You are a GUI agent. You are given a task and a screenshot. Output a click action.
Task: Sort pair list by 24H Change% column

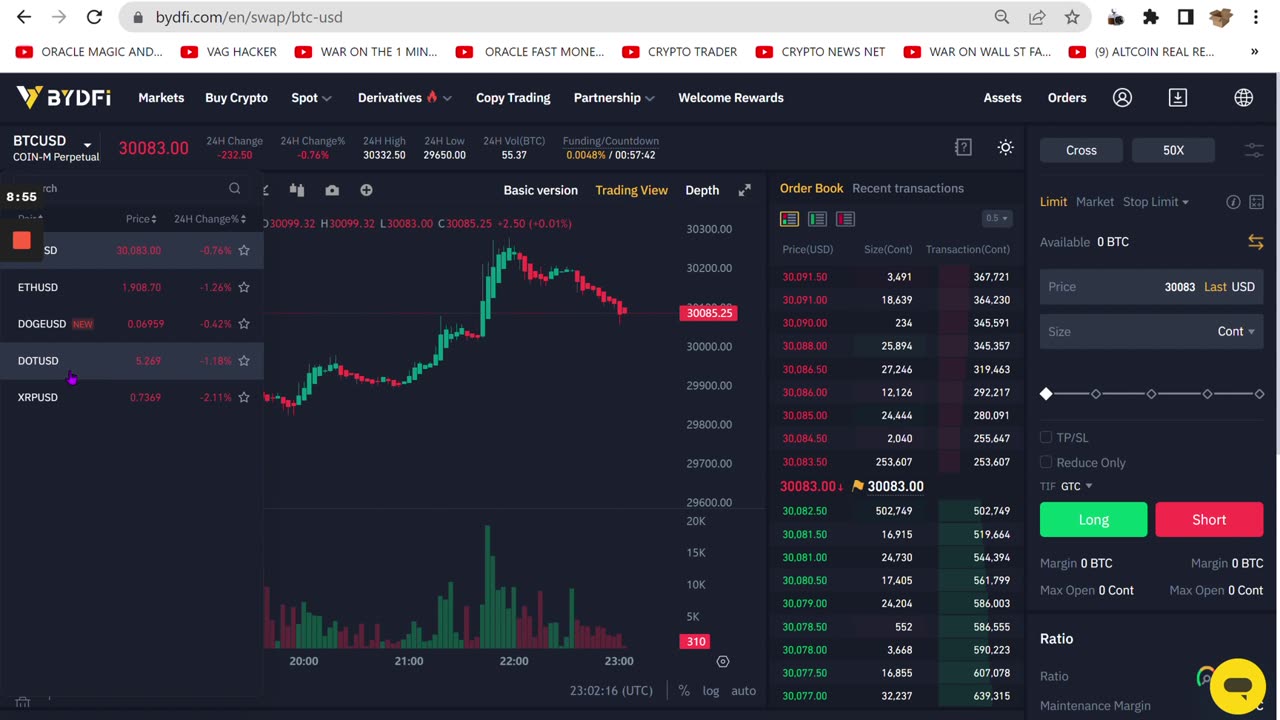(x=210, y=219)
